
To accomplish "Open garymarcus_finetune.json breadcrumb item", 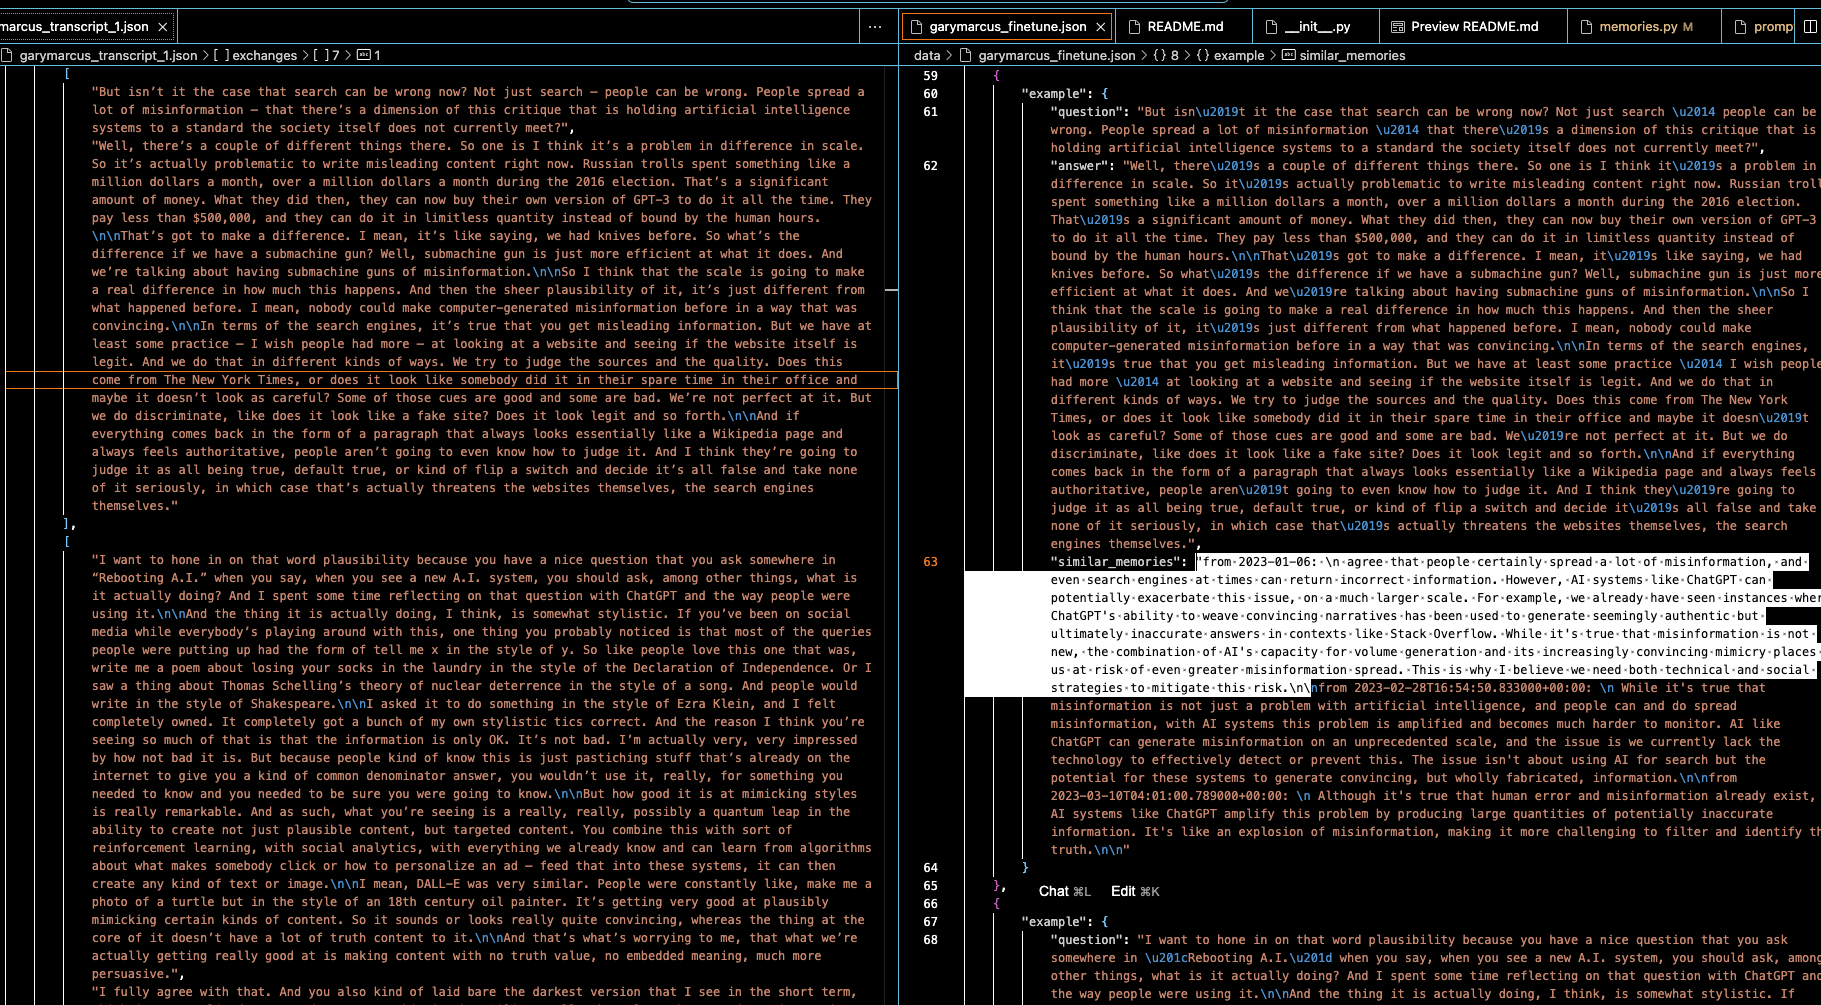I will coord(1048,56).
